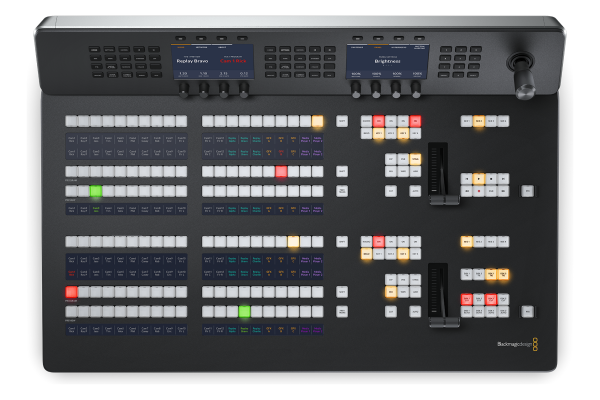Click the first lit red DSK CUT button

[x=466, y=299]
